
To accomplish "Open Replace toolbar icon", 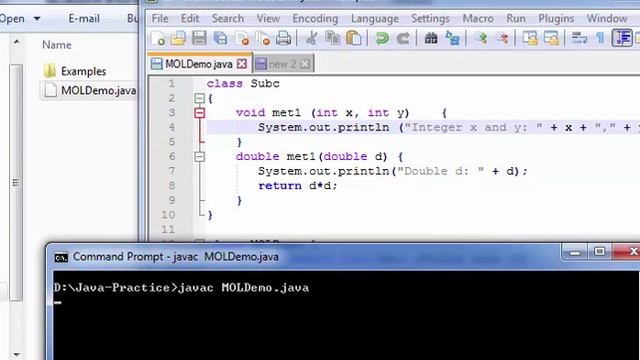I will pos(453,38).
